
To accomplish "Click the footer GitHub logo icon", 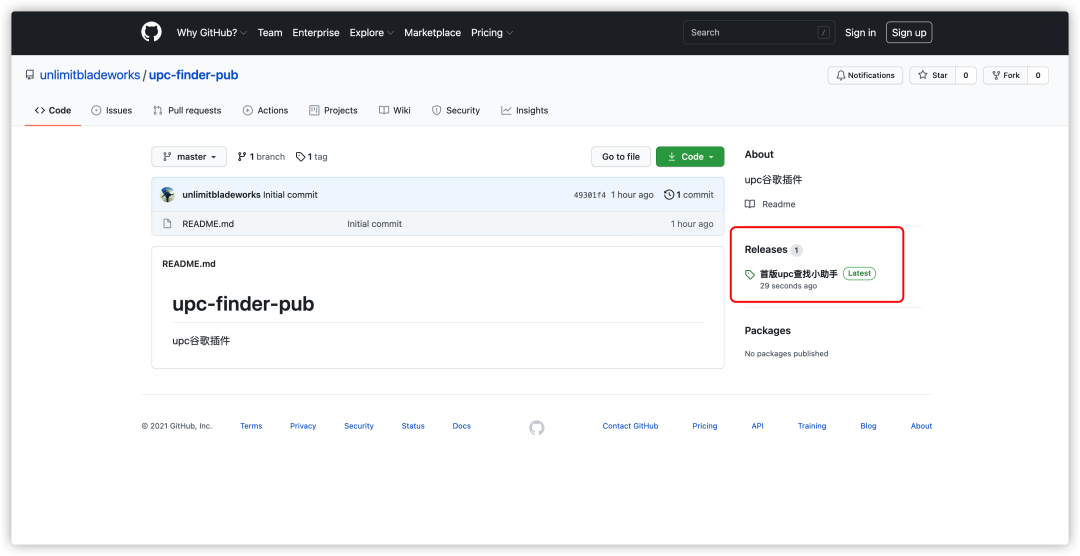I will tap(537, 428).
